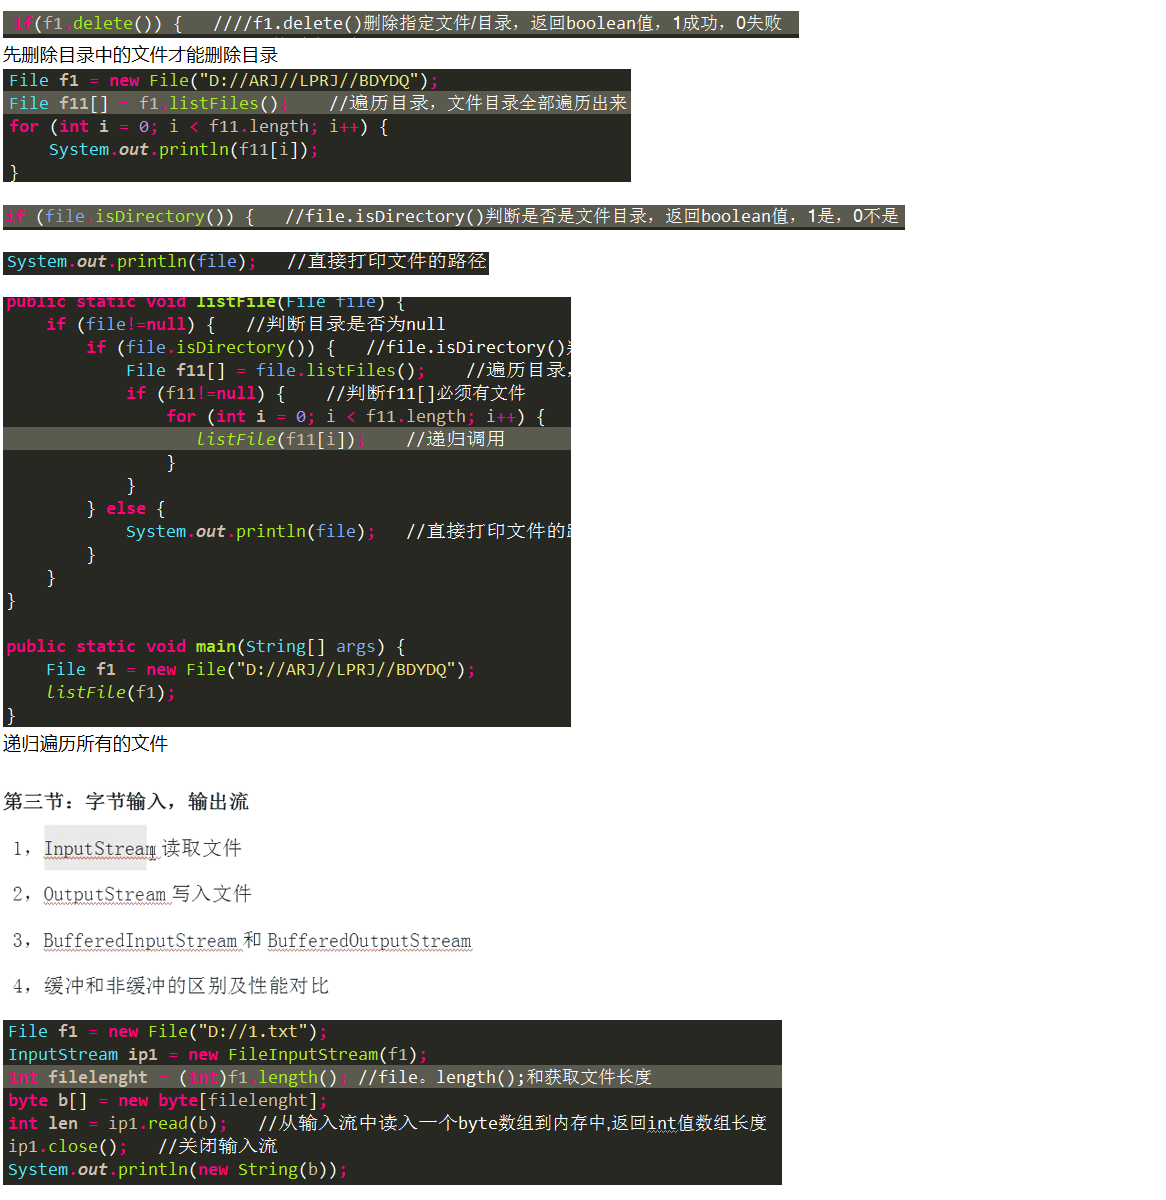Viewport: 1166px width, 1200px height.
Task: Click the highlighted 'File f11[] = f1.listFiles();' line
Action: tap(148, 103)
